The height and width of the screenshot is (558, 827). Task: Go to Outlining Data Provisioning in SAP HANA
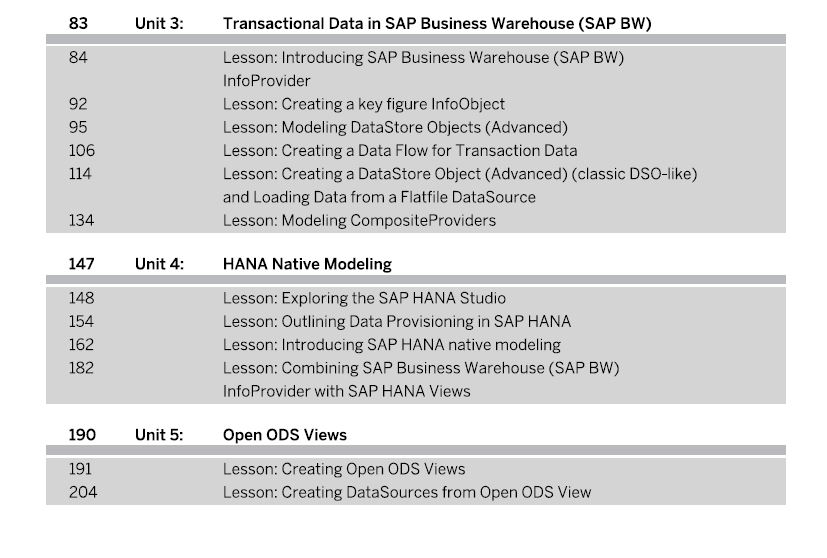397,321
